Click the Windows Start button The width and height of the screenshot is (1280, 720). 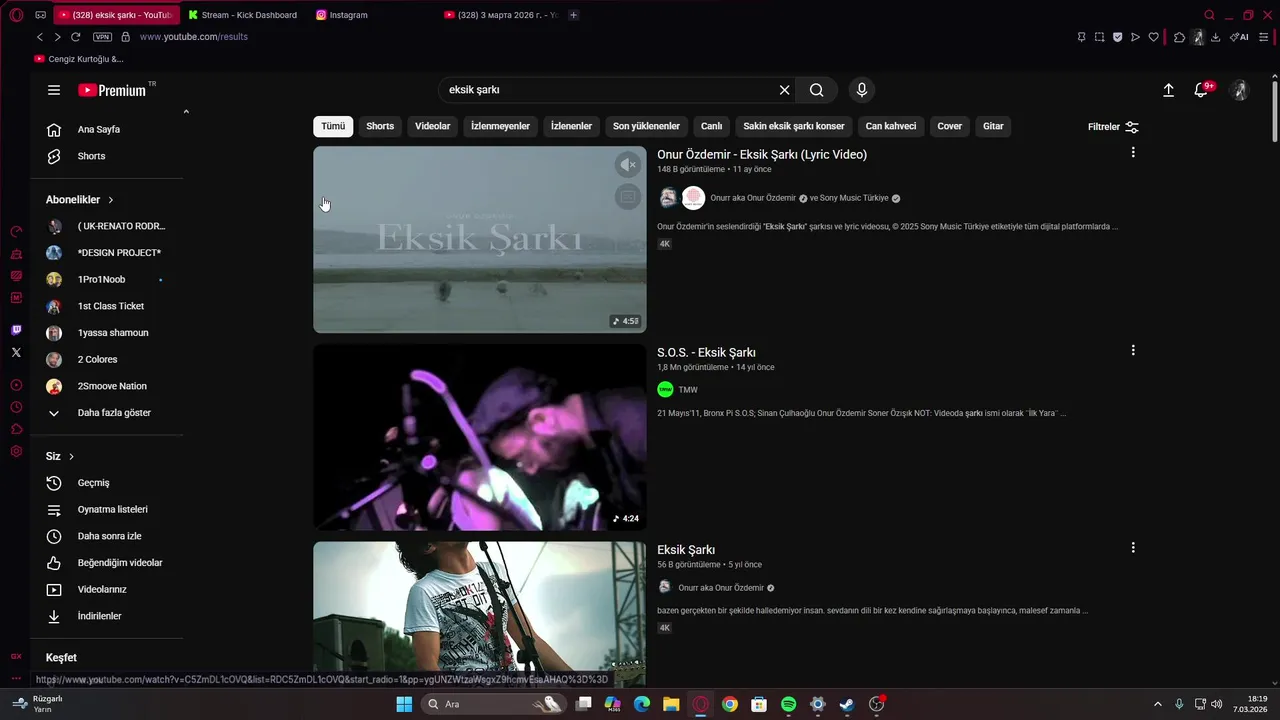click(404, 705)
